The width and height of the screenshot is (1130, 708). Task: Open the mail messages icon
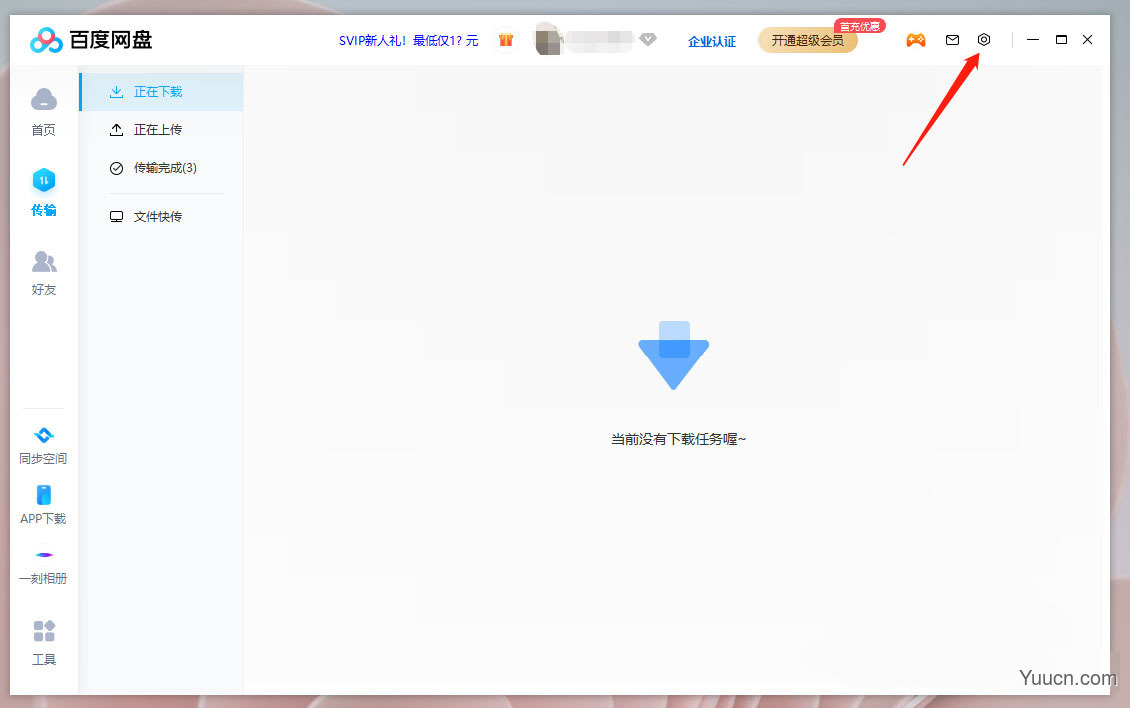coord(952,40)
